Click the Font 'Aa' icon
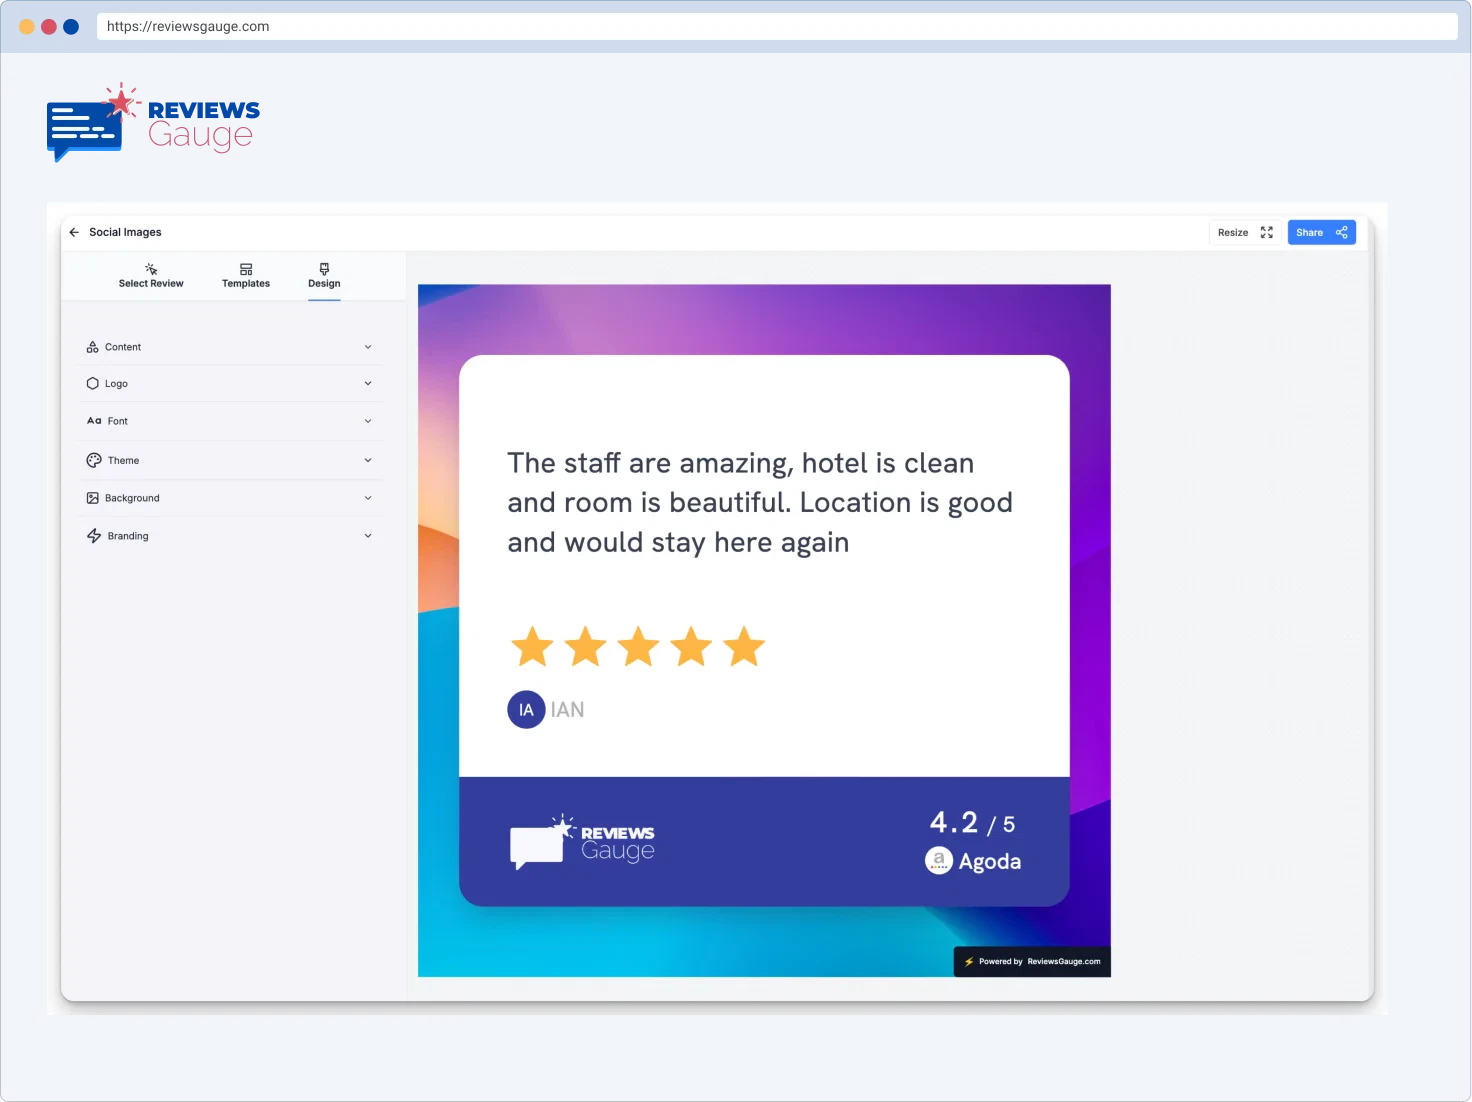The width and height of the screenshot is (1472, 1102). (x=94, y=421)
